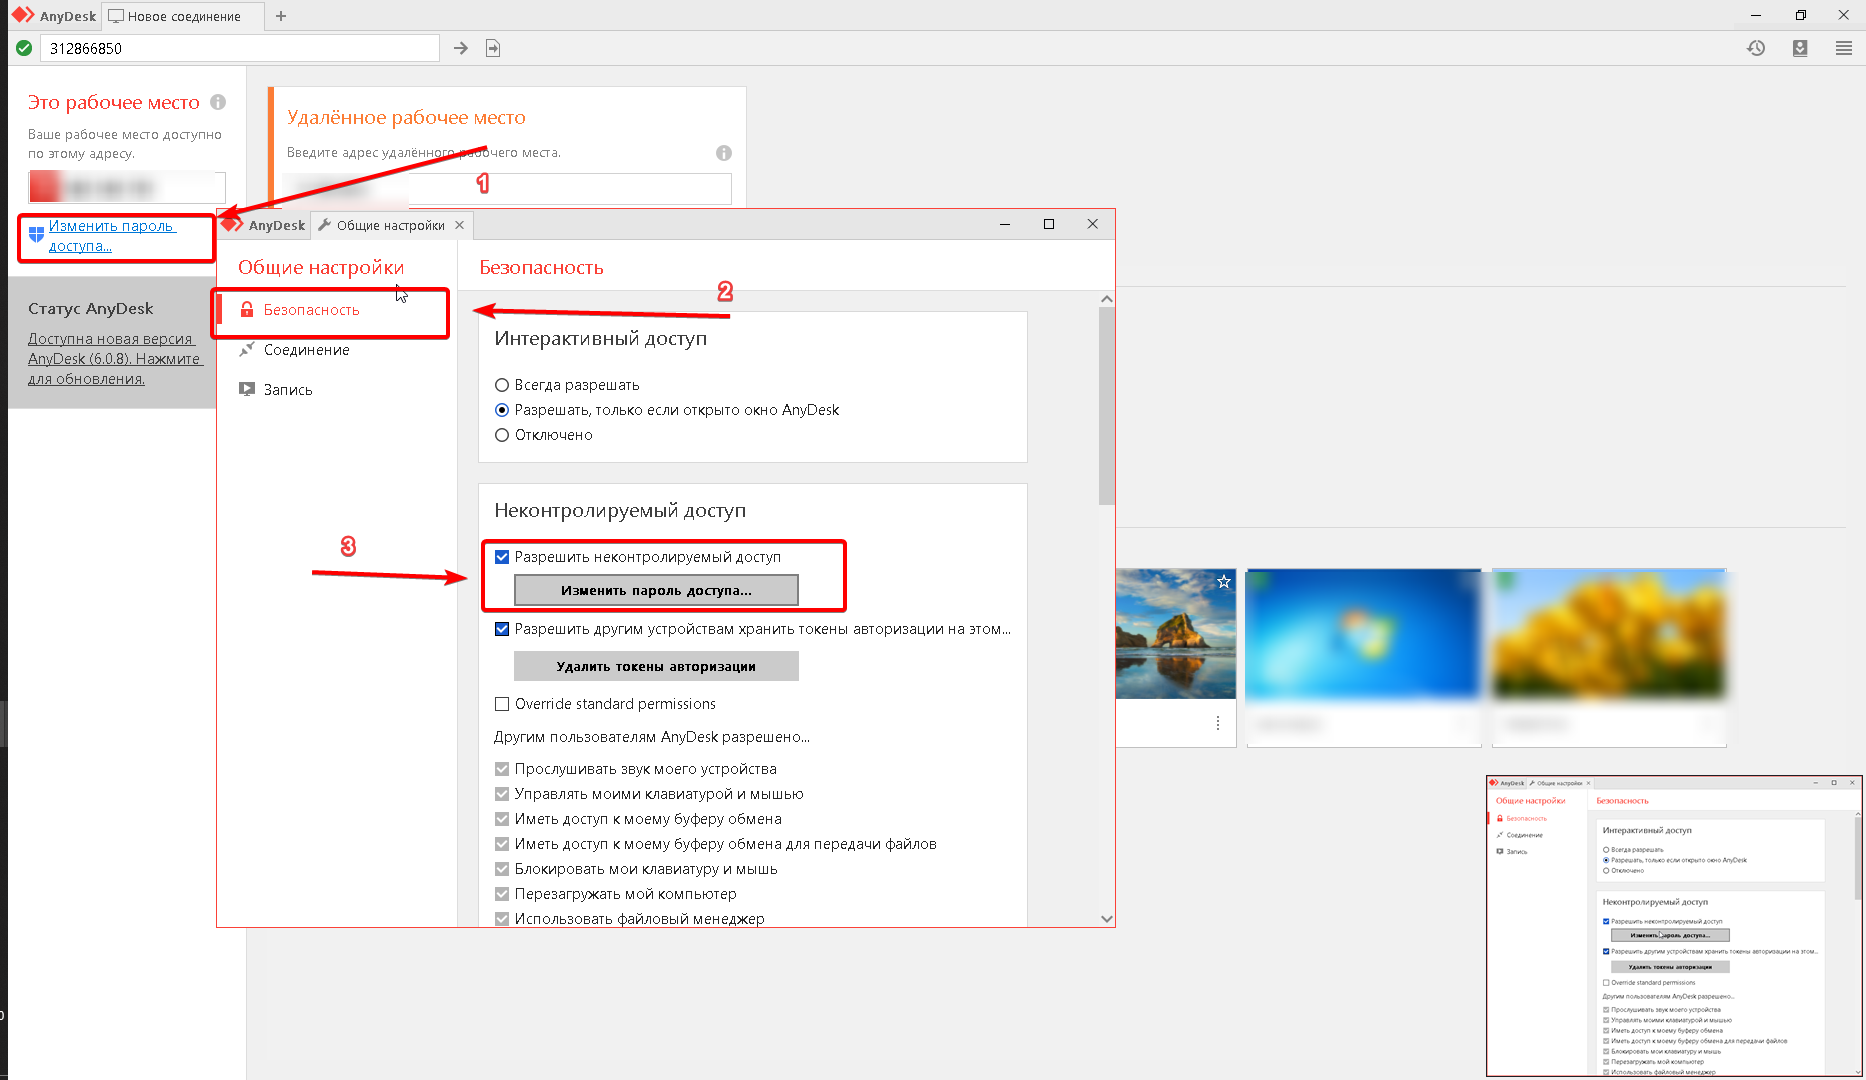Select 'Отключено' radio option
Image resolution: width=1866 pixels, height=1080 pixels.
point(502,435)
